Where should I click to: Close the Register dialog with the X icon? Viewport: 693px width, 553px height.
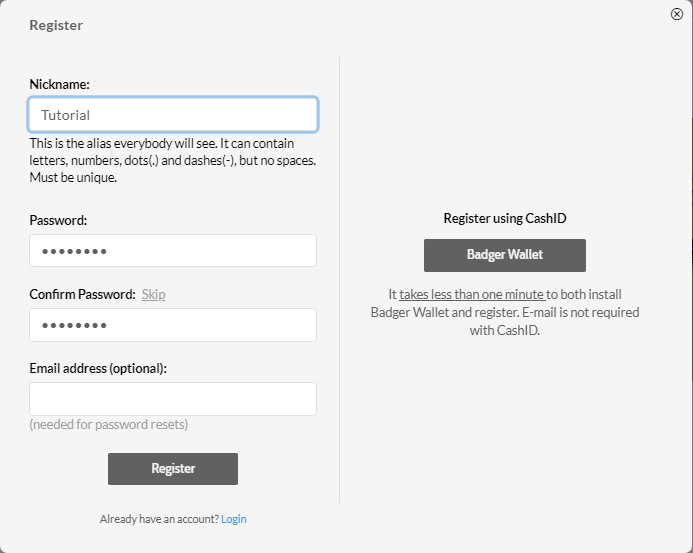pos(676,14)
